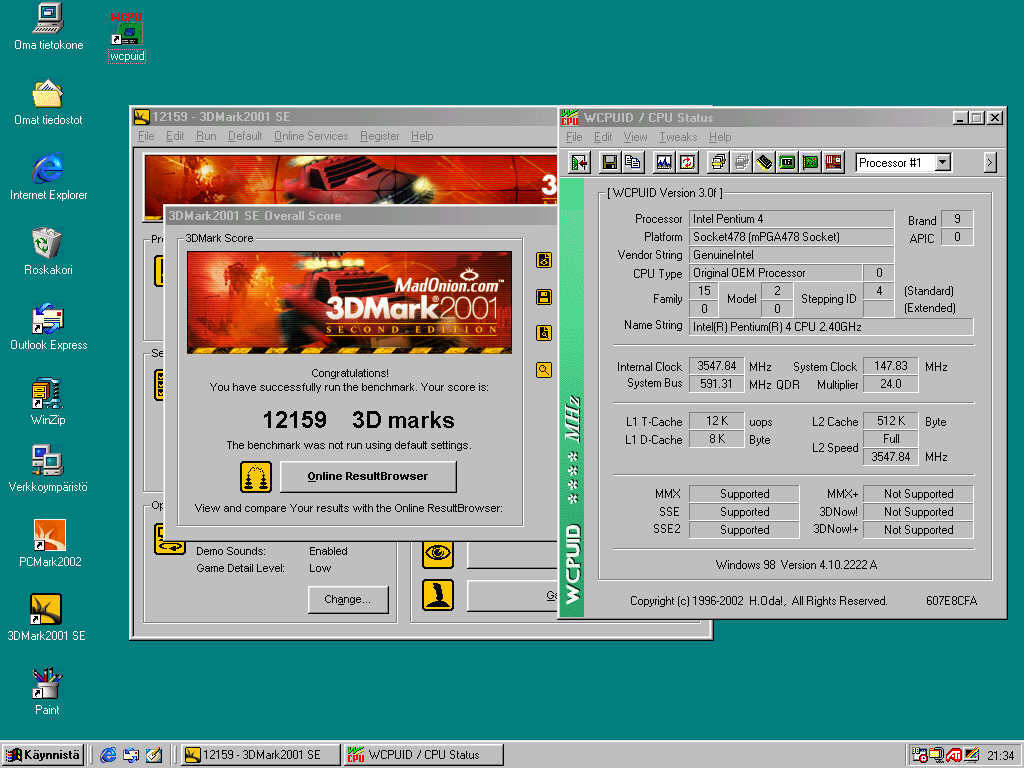Screen dimensions: 1024x768
Task: Launch 3DMark2001 SE desktop shortcut
Action: pos(46,617)
